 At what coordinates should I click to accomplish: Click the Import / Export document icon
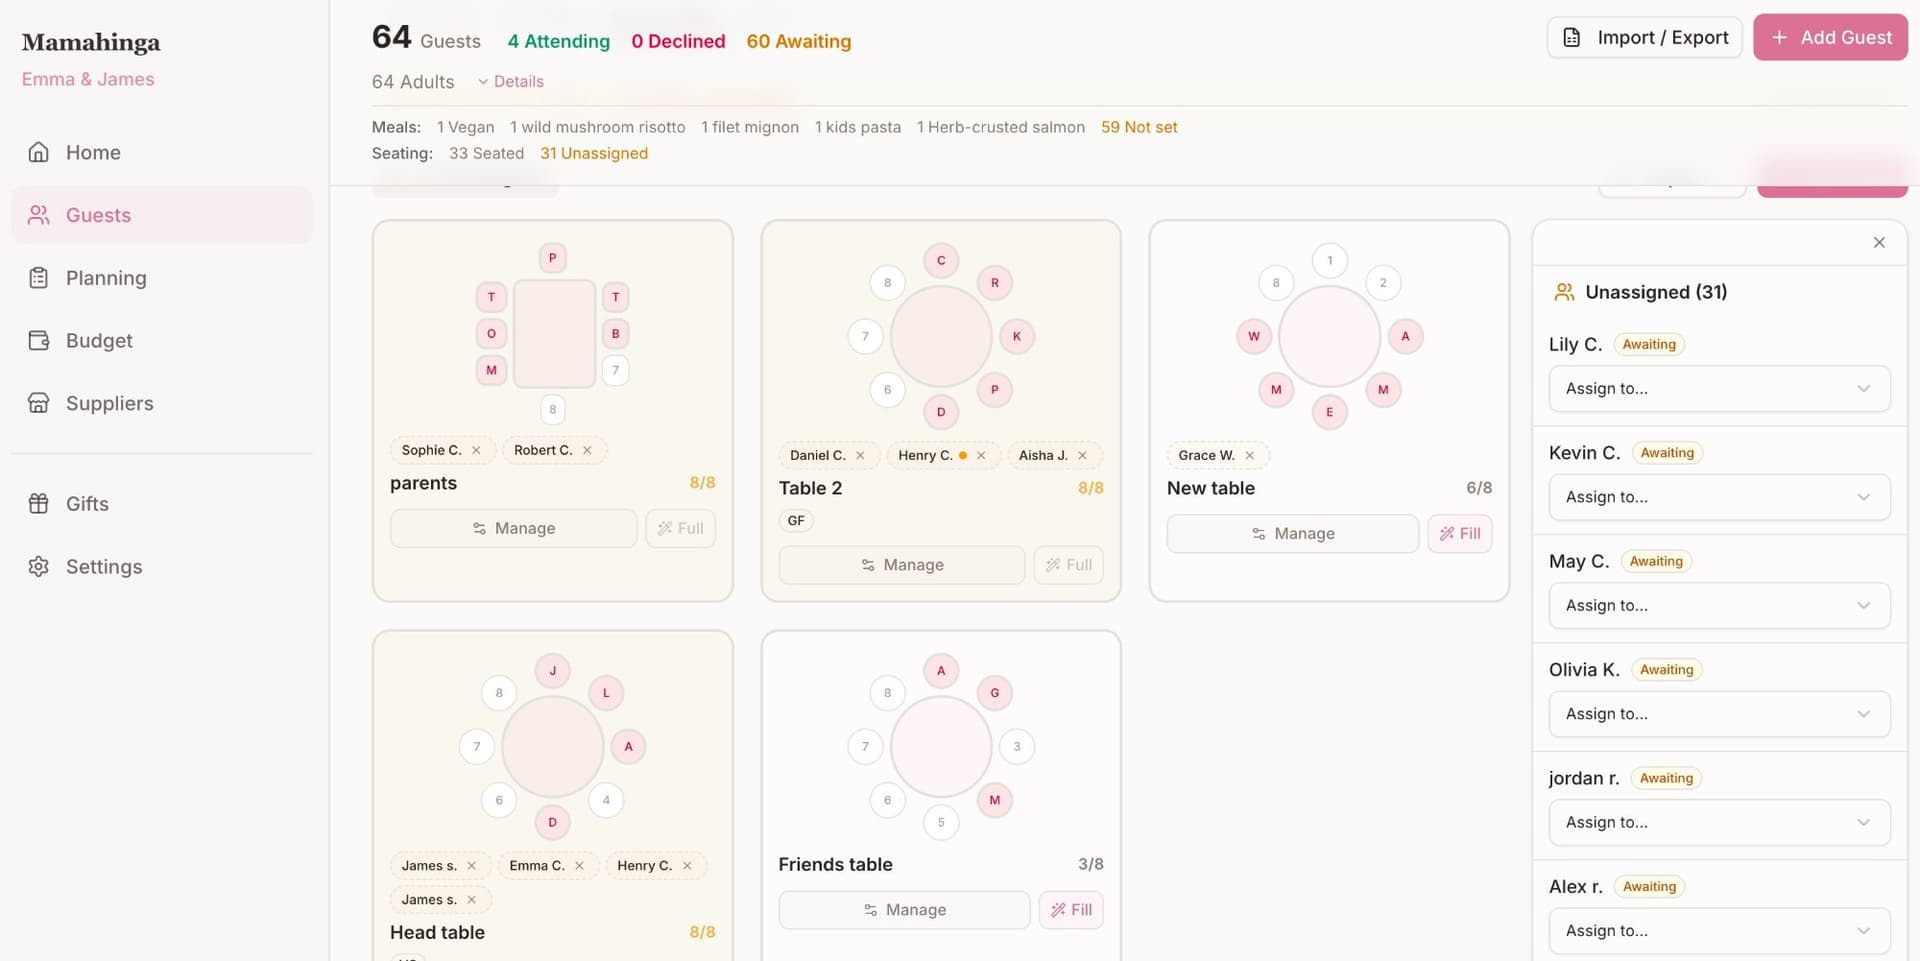pyautogui.click(x=1572, y=37)
